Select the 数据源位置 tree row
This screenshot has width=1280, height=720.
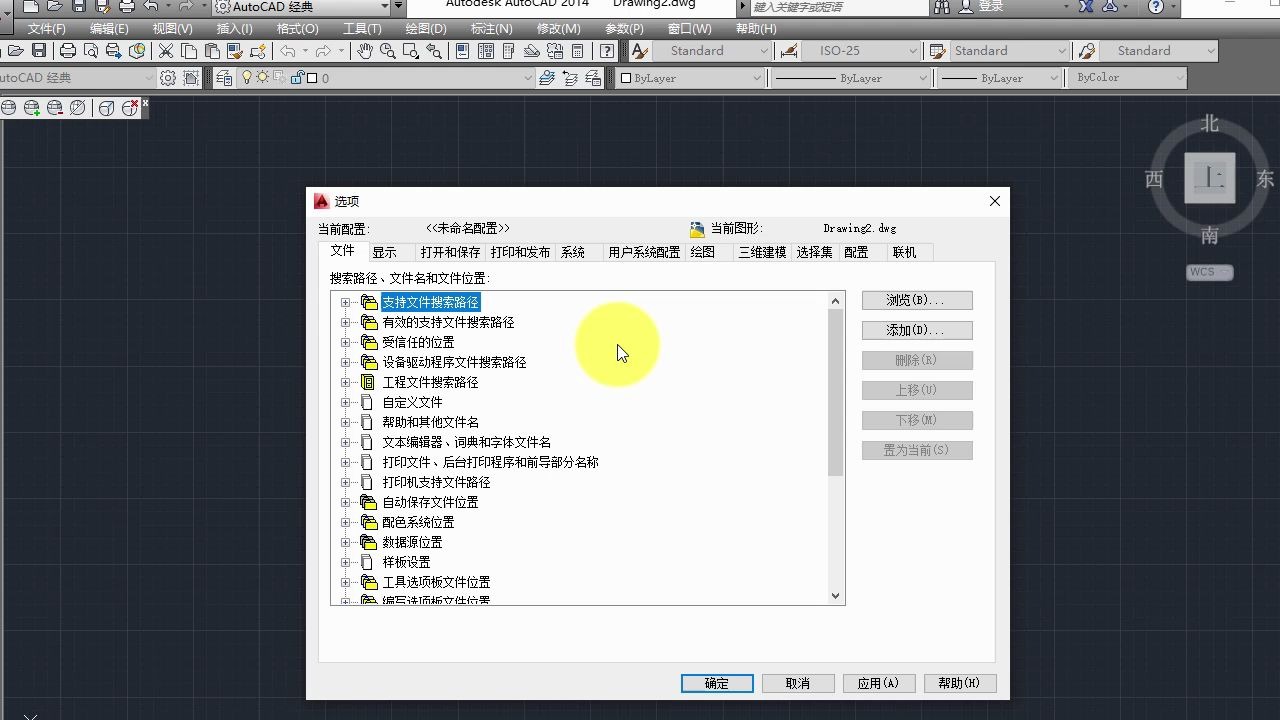pos(412,542)
